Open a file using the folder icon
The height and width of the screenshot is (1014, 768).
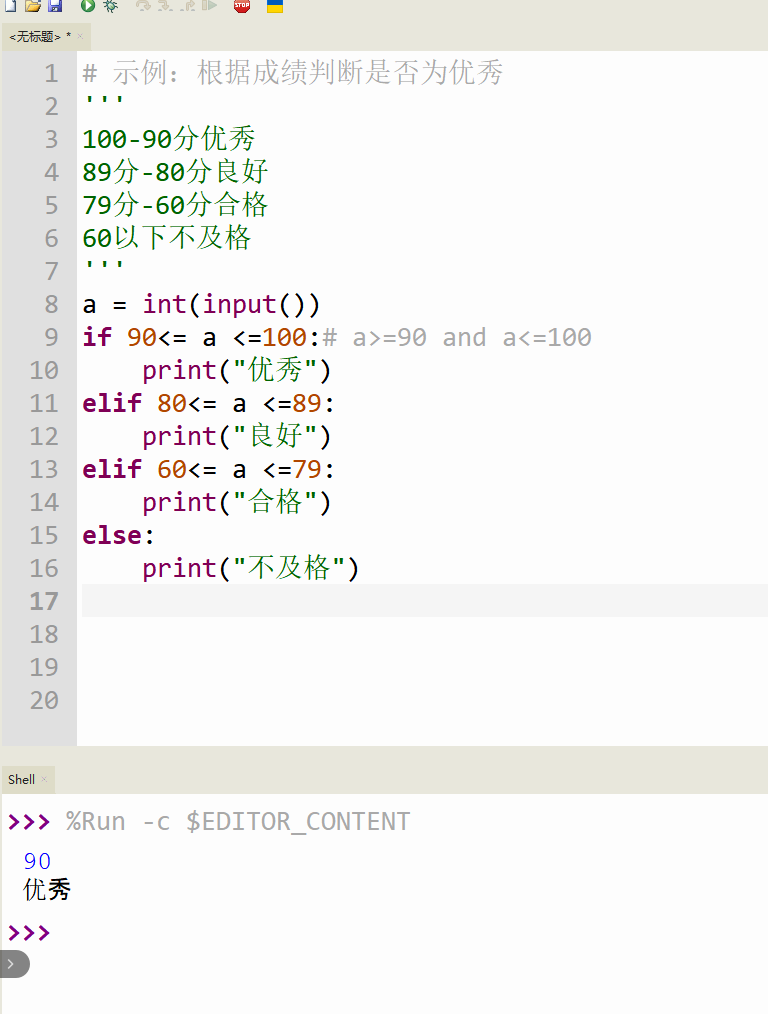[33, 6]
